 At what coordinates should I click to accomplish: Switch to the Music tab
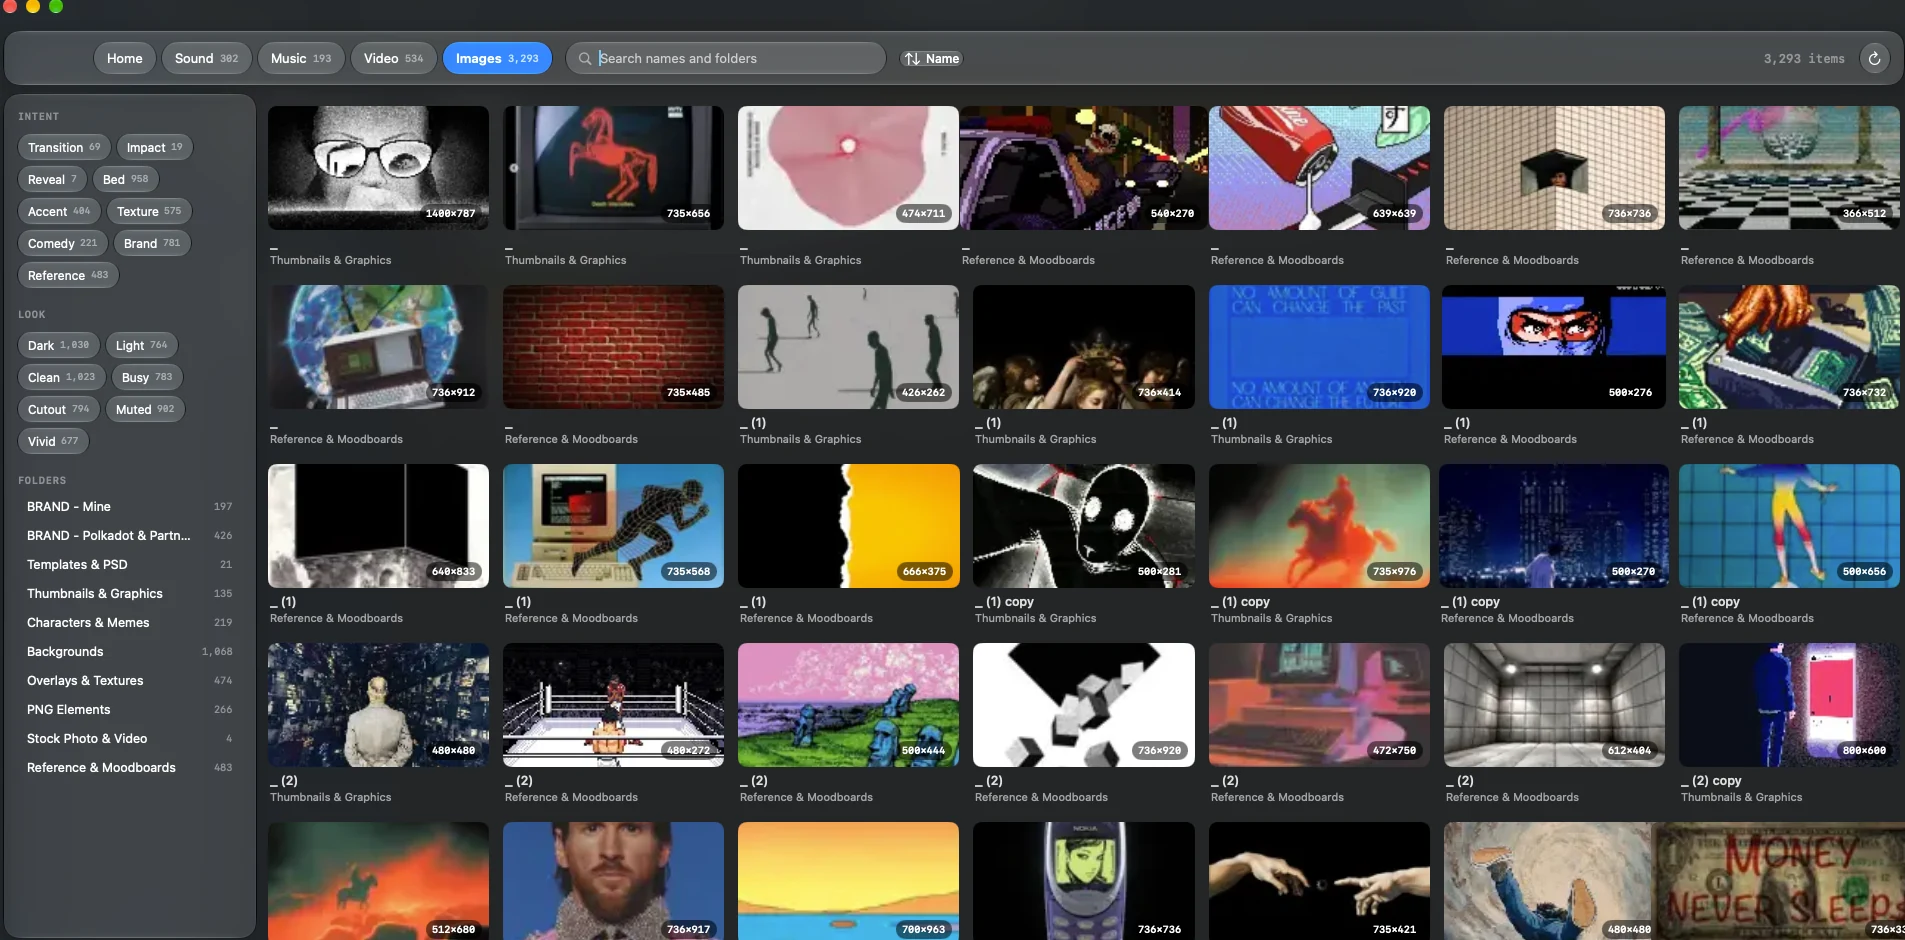point(300,58)
